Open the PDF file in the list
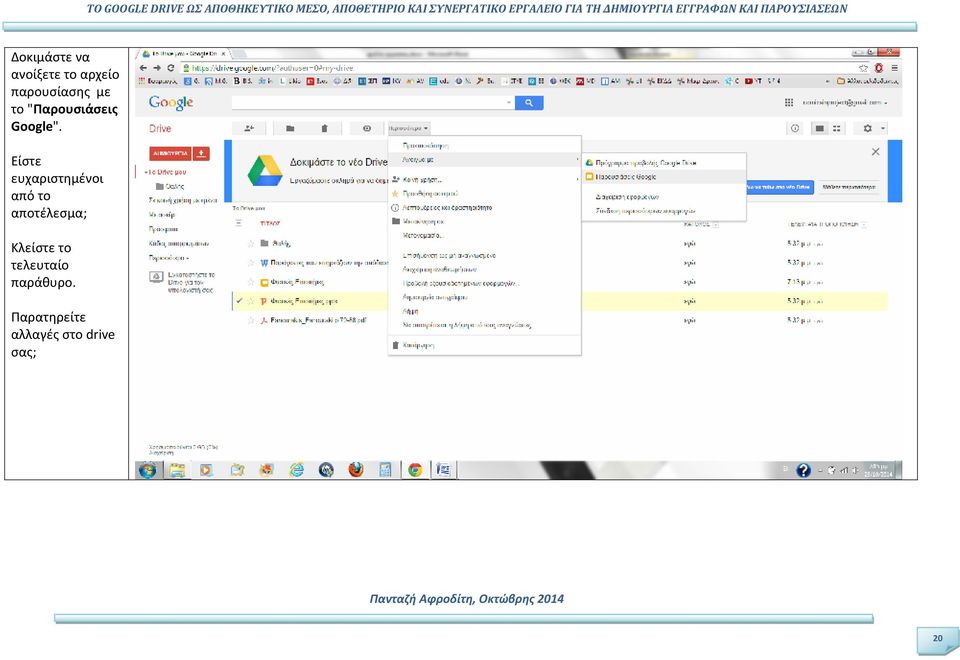 [x=318, y=320]
